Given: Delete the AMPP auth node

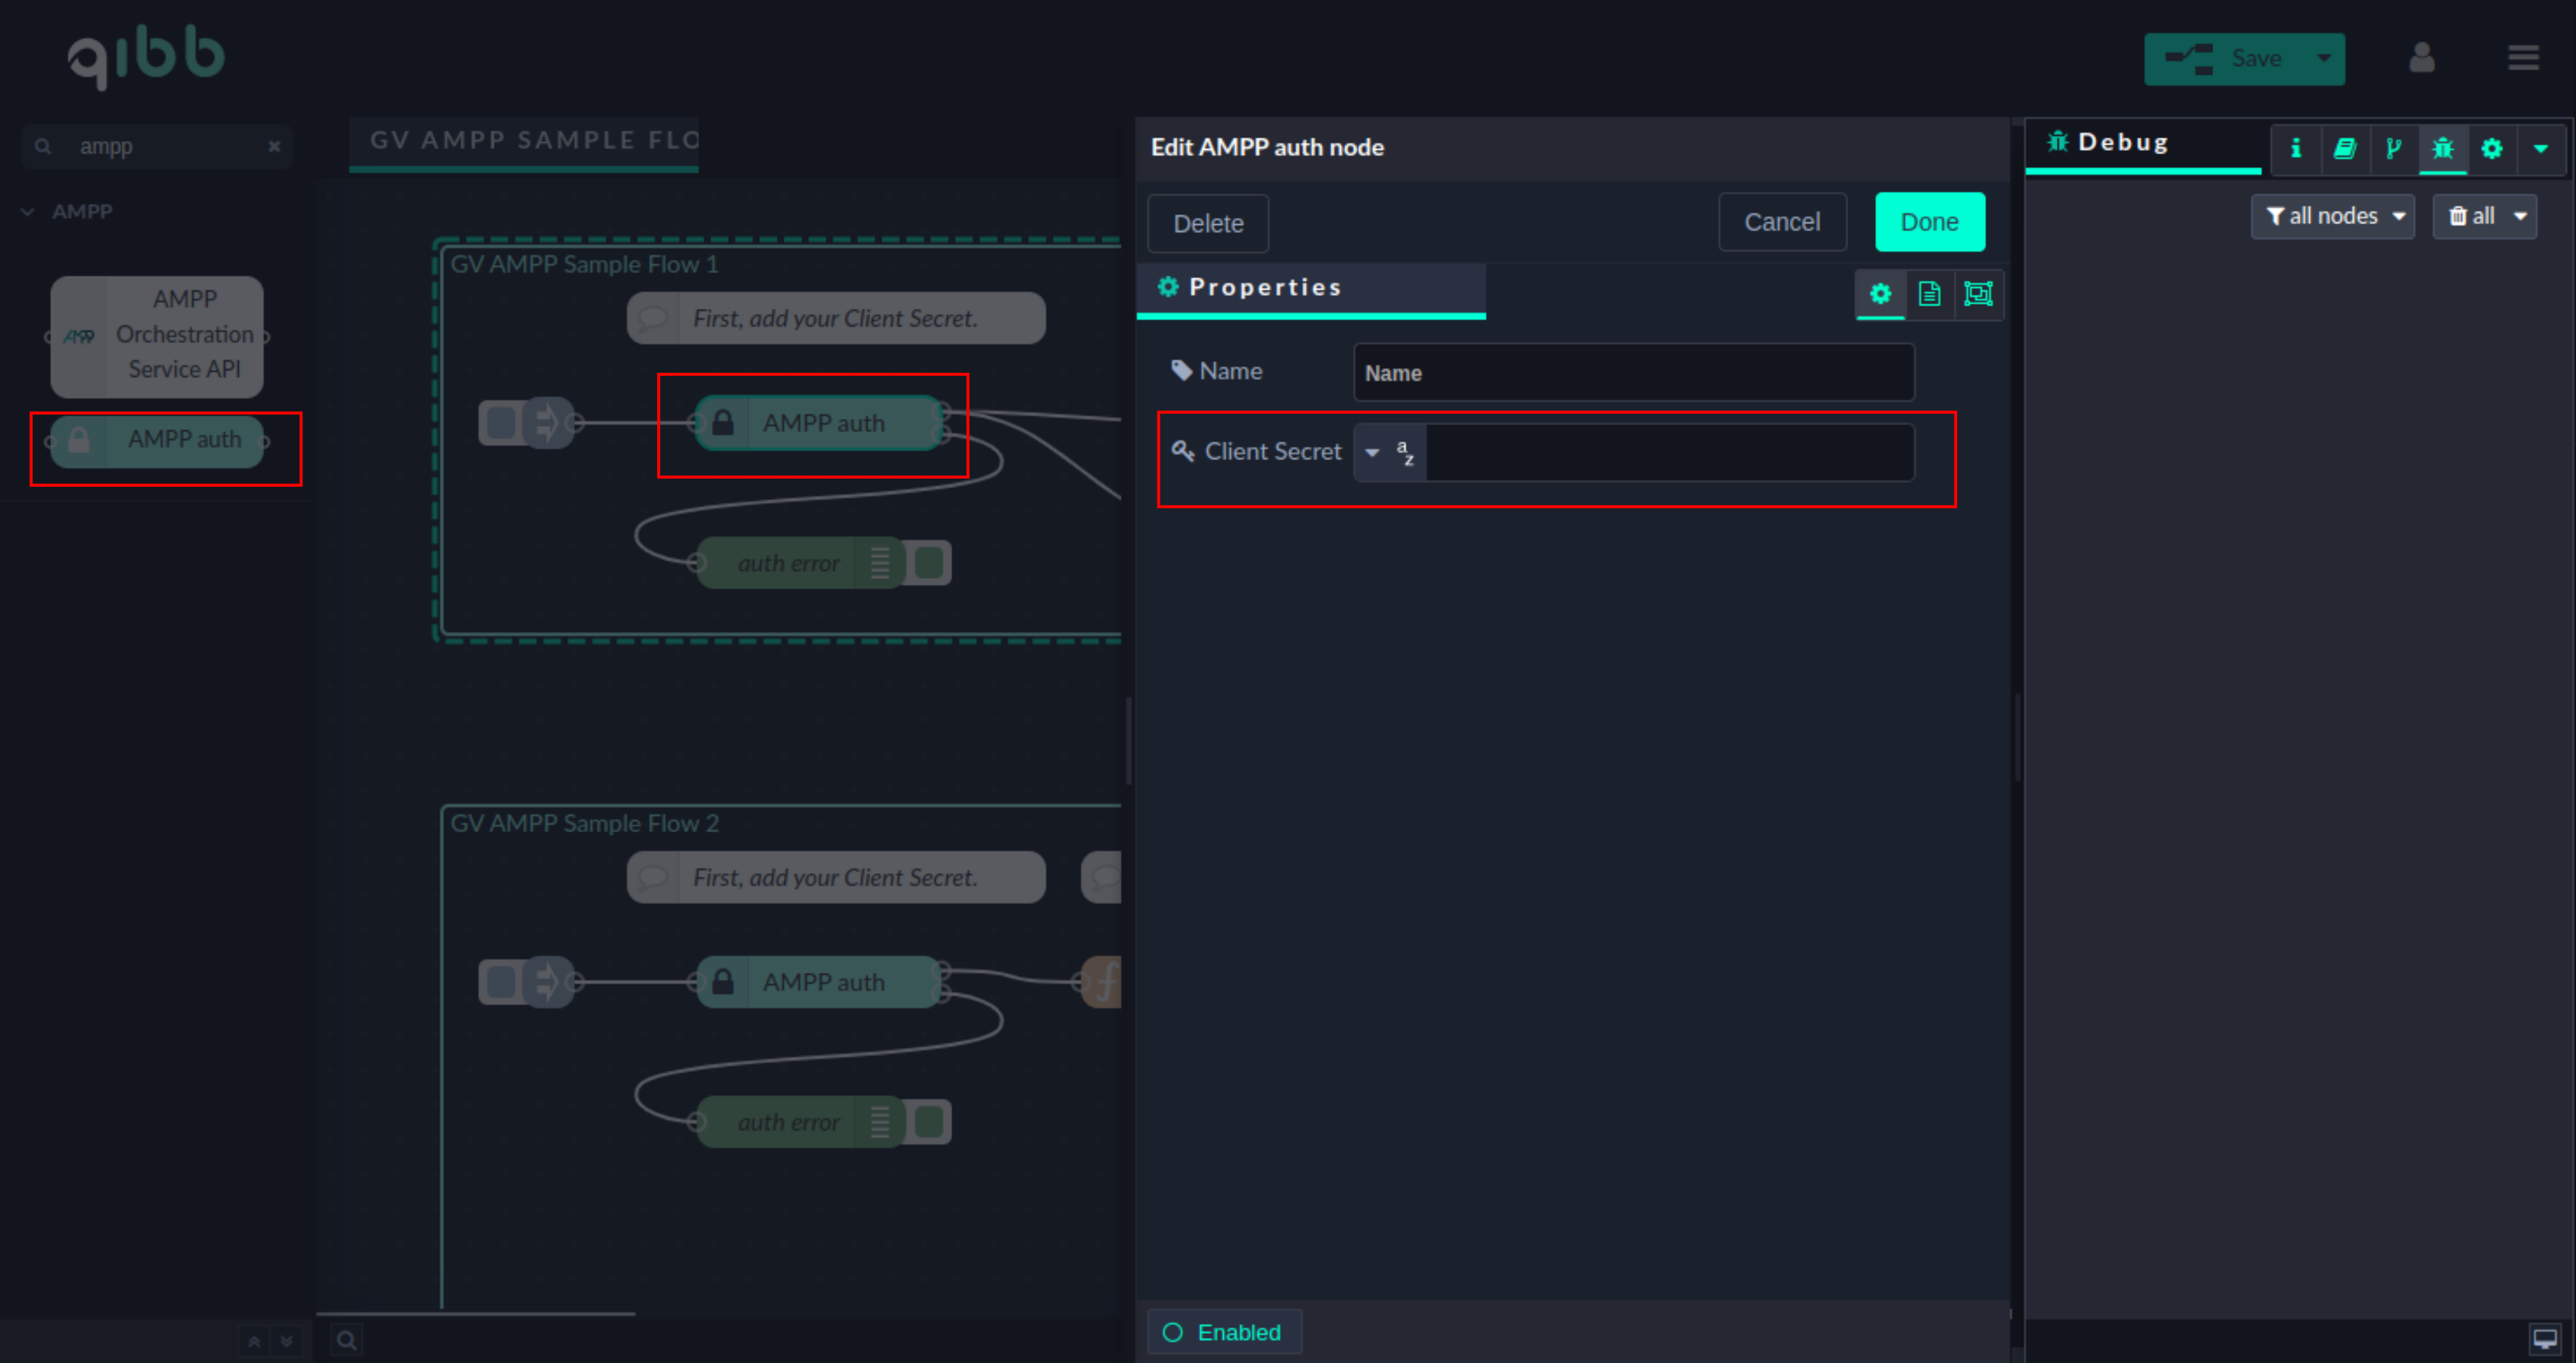Looking at the screenshot, I should coord(1207,223).
